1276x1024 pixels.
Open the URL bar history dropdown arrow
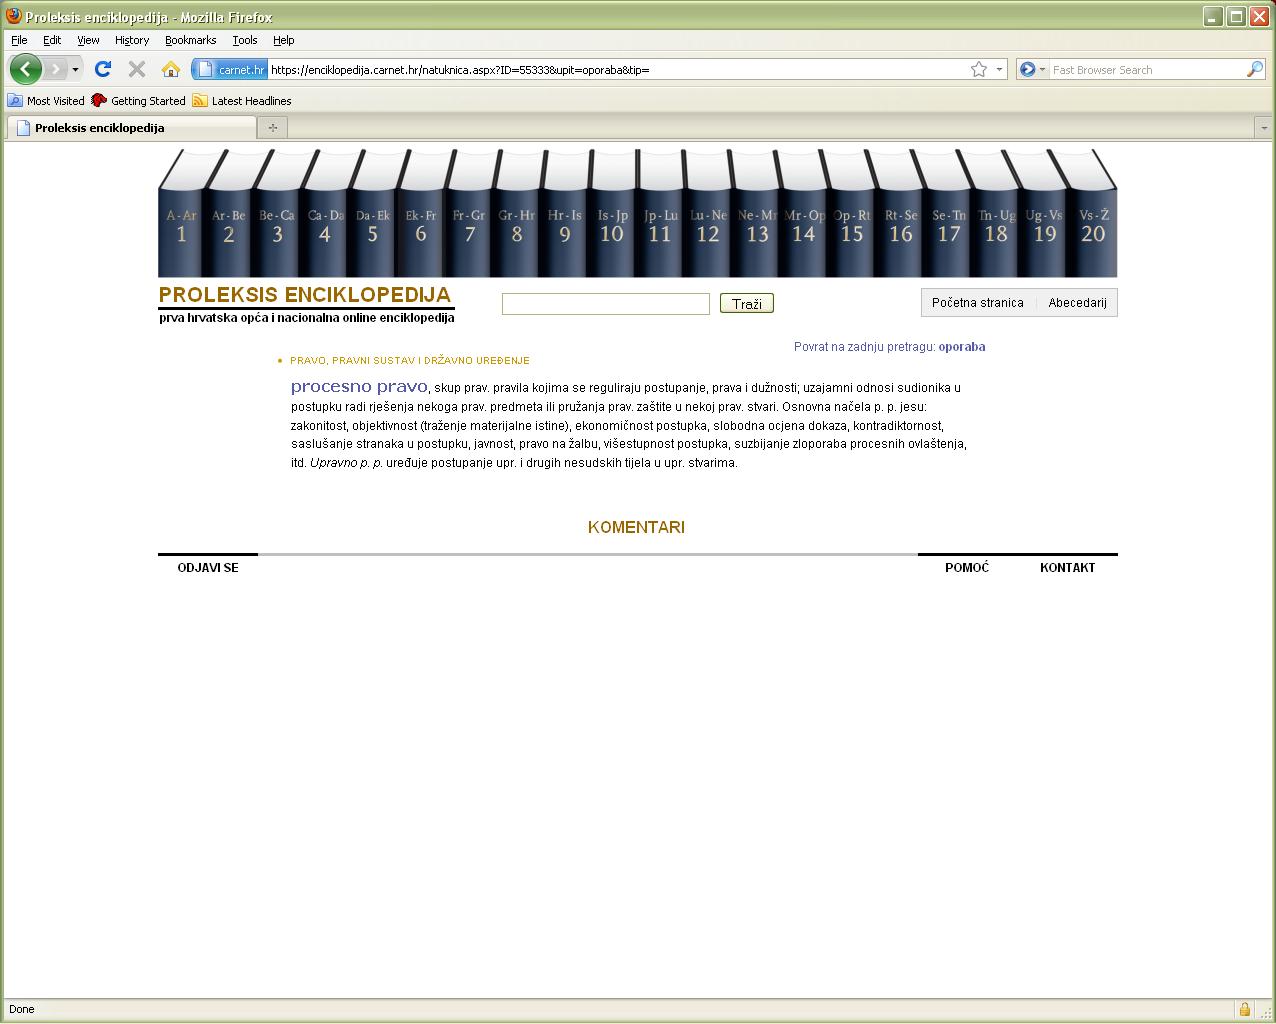999,69
